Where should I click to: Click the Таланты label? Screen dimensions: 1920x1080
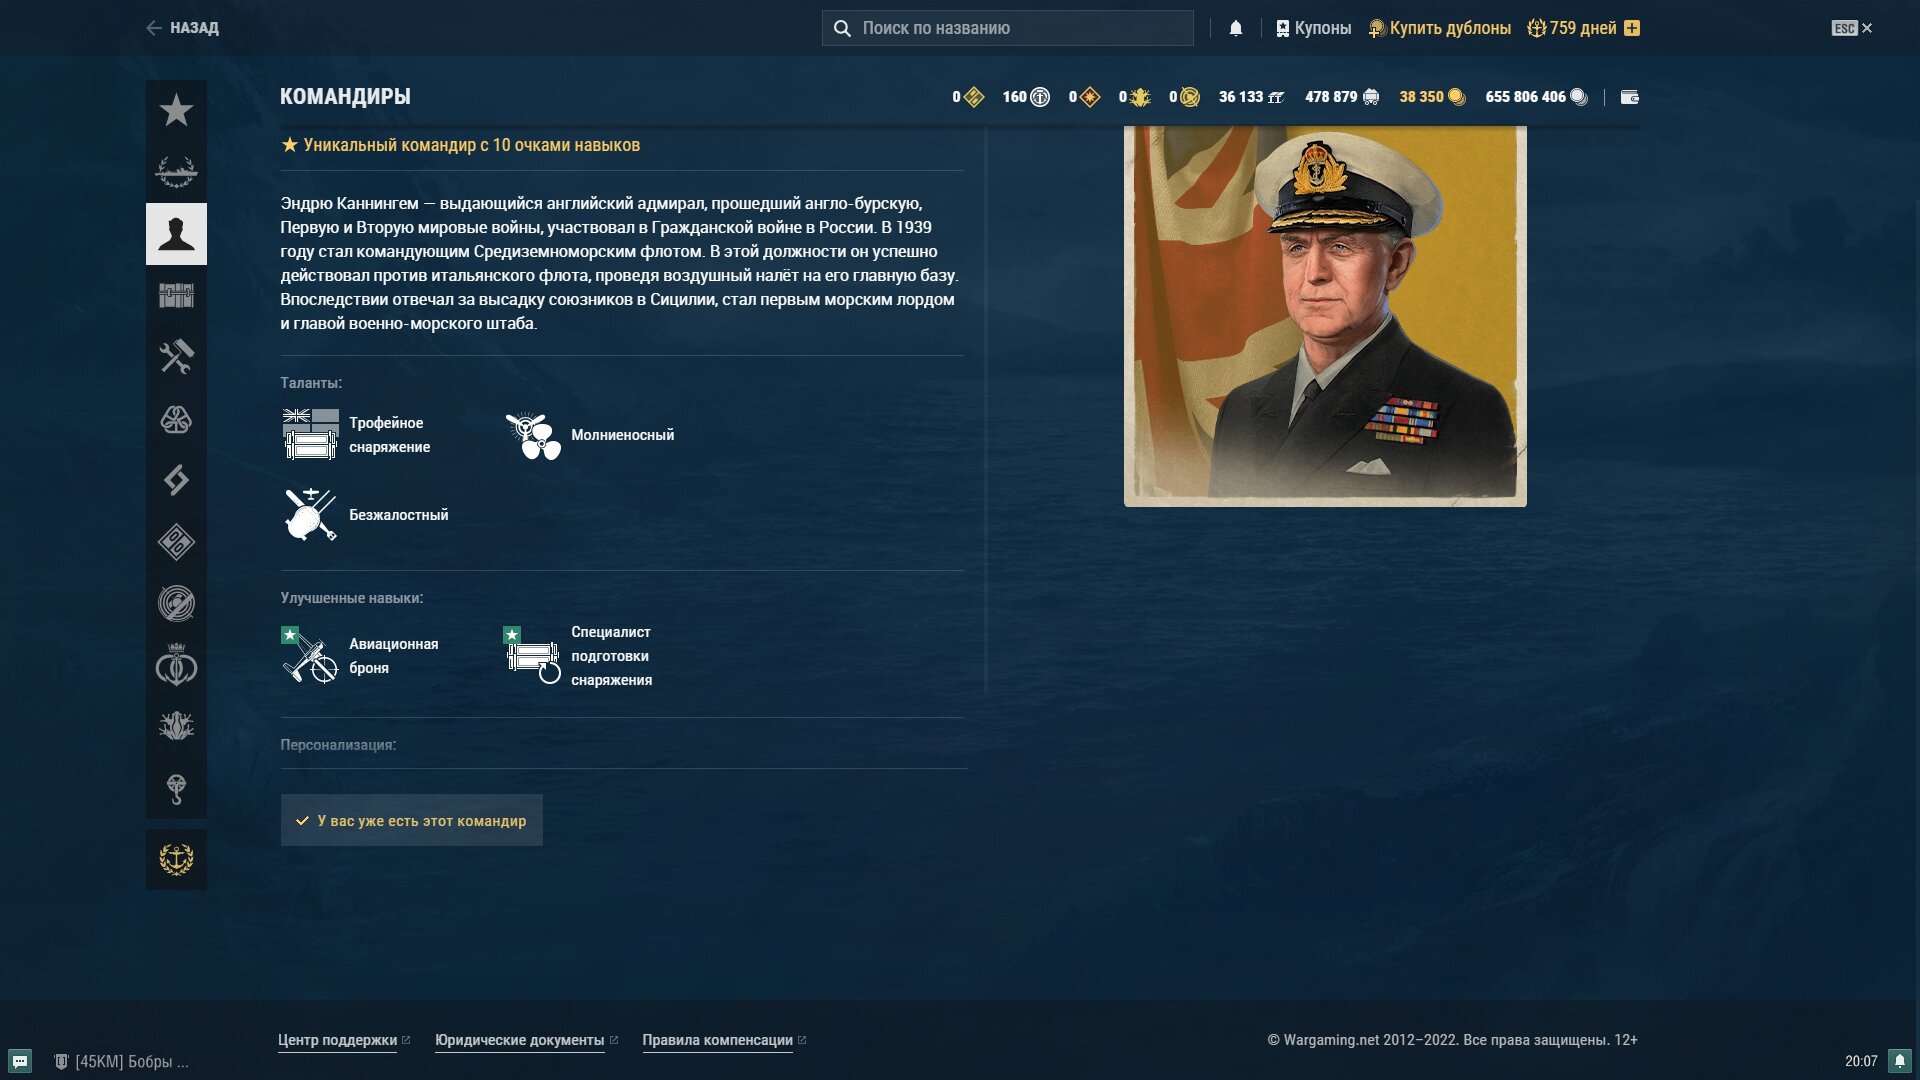pos(311,383)
